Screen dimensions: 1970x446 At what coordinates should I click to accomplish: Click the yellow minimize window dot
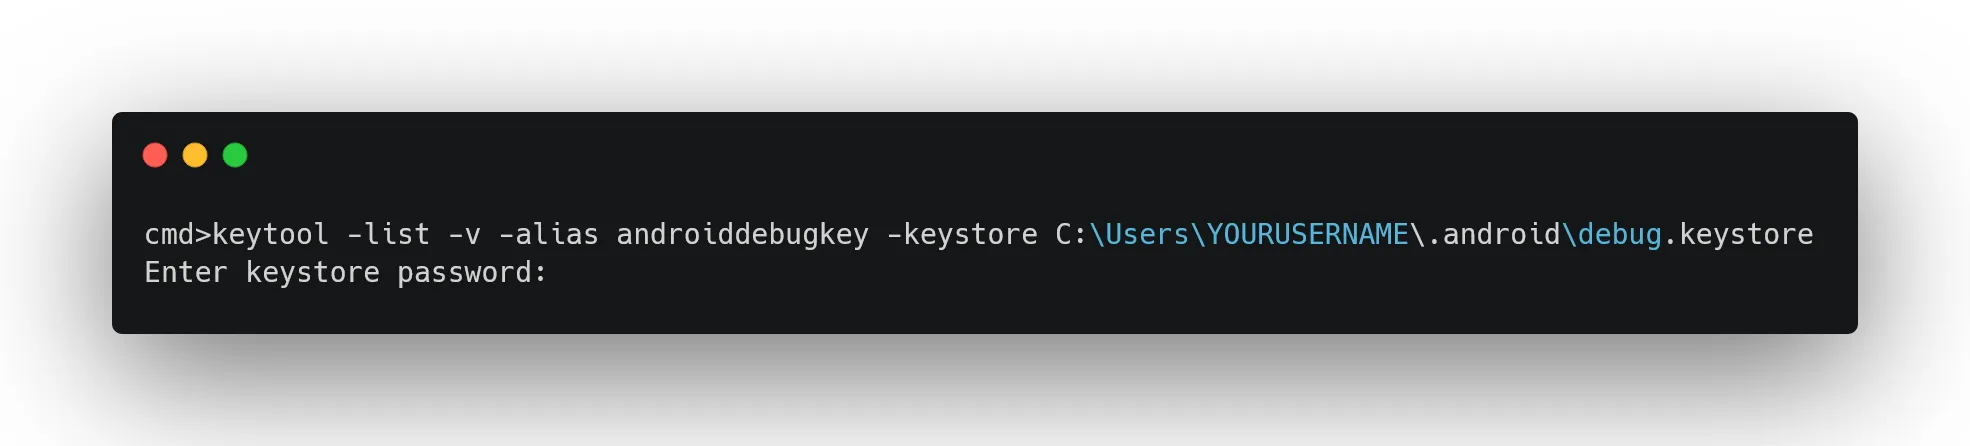pos(195,155)
